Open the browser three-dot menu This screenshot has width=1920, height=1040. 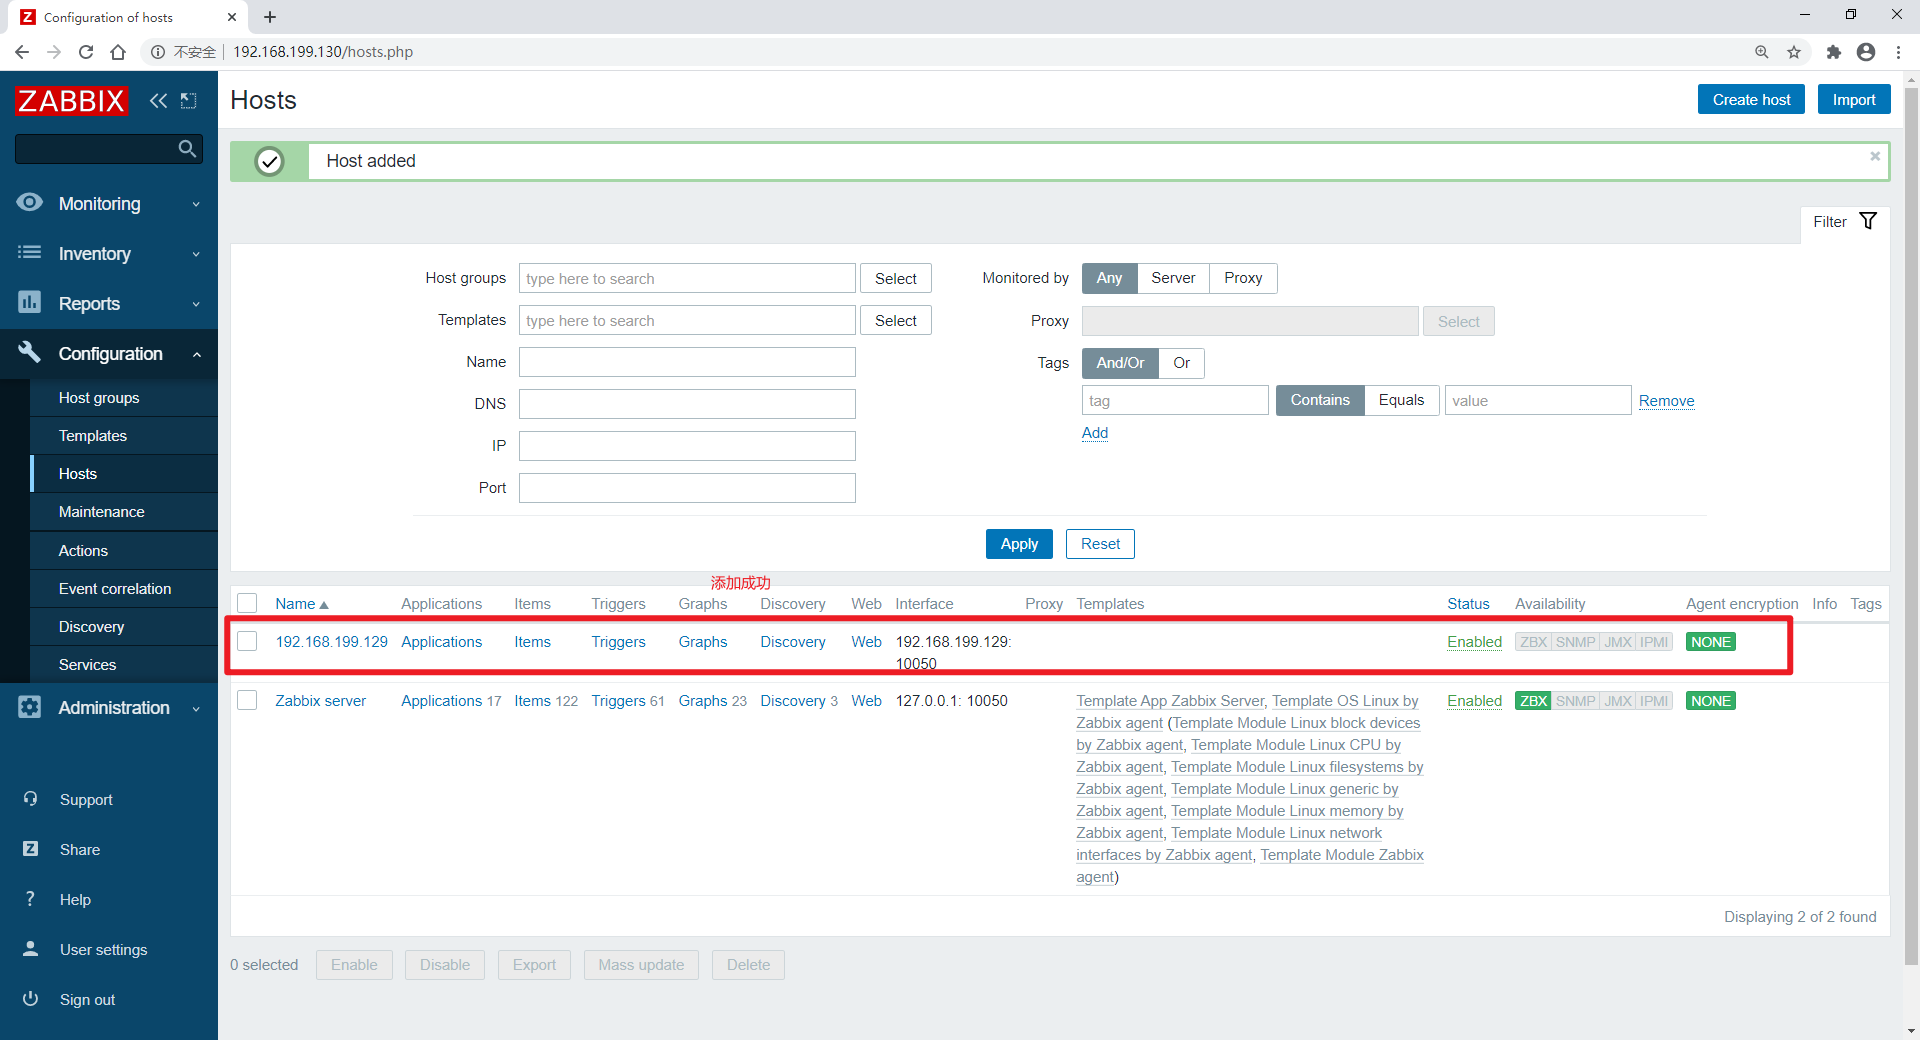1898,52
